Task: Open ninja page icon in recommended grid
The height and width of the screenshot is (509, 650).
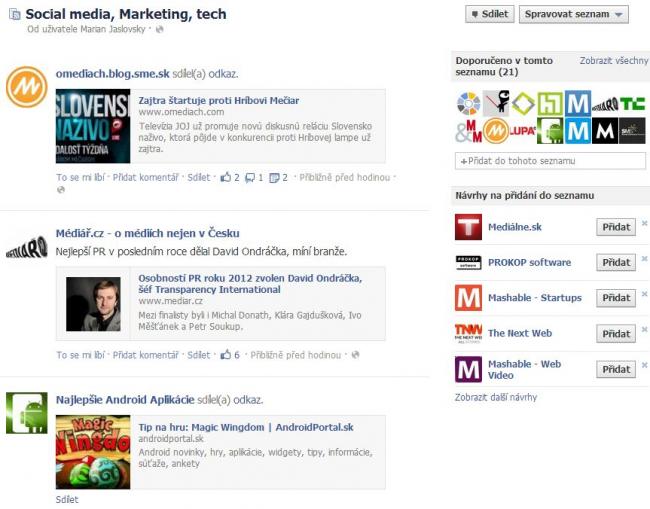Action: tap(496, 103)
